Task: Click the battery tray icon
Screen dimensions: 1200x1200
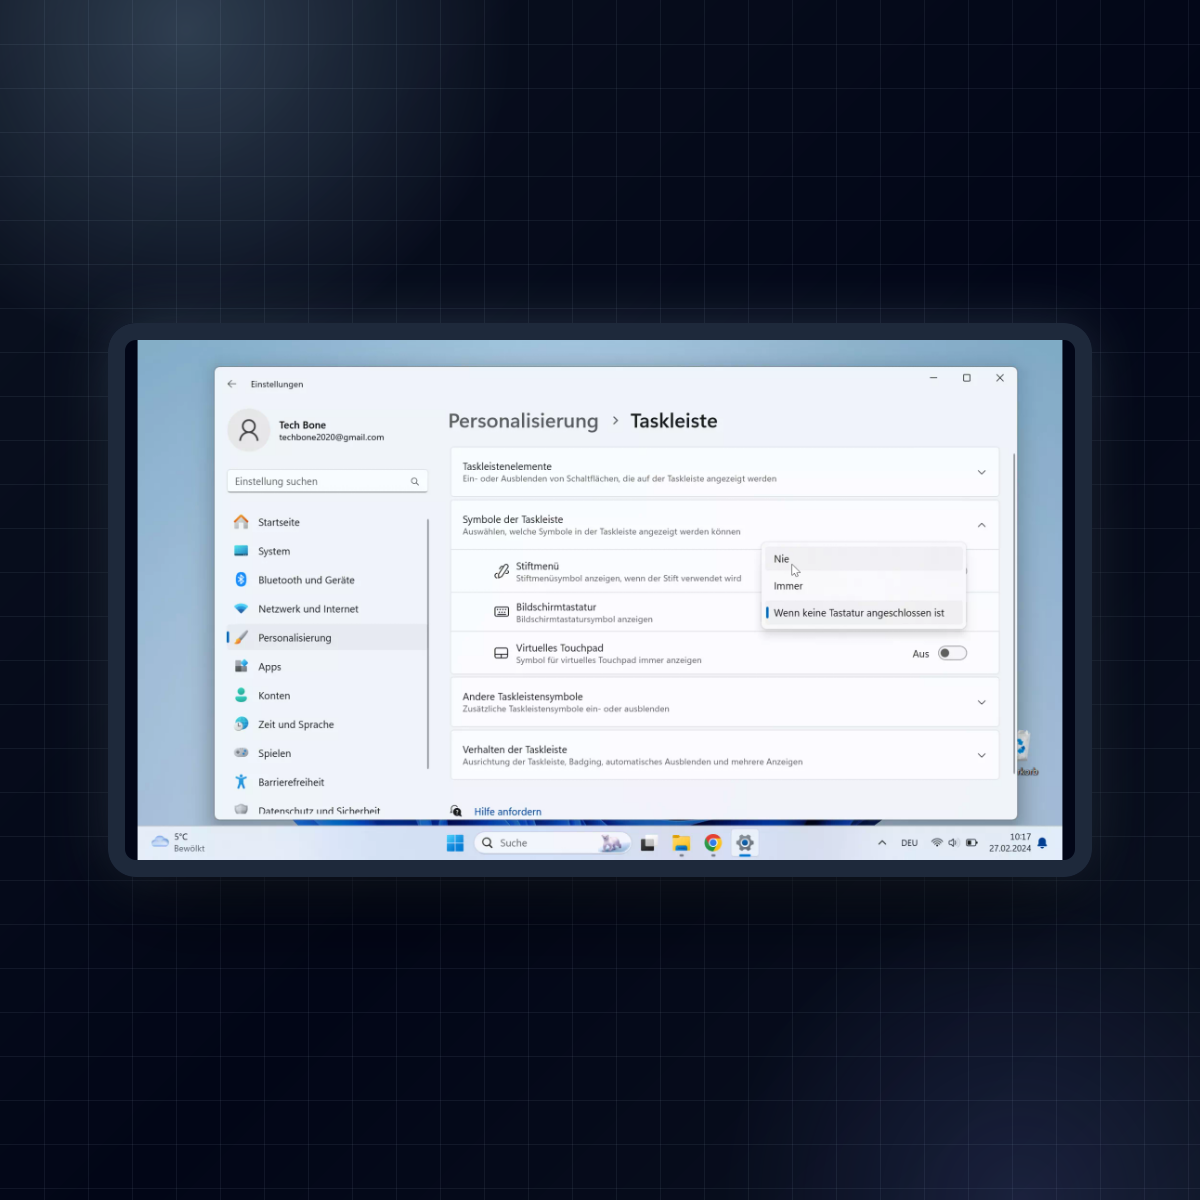Action: [971, 843]
